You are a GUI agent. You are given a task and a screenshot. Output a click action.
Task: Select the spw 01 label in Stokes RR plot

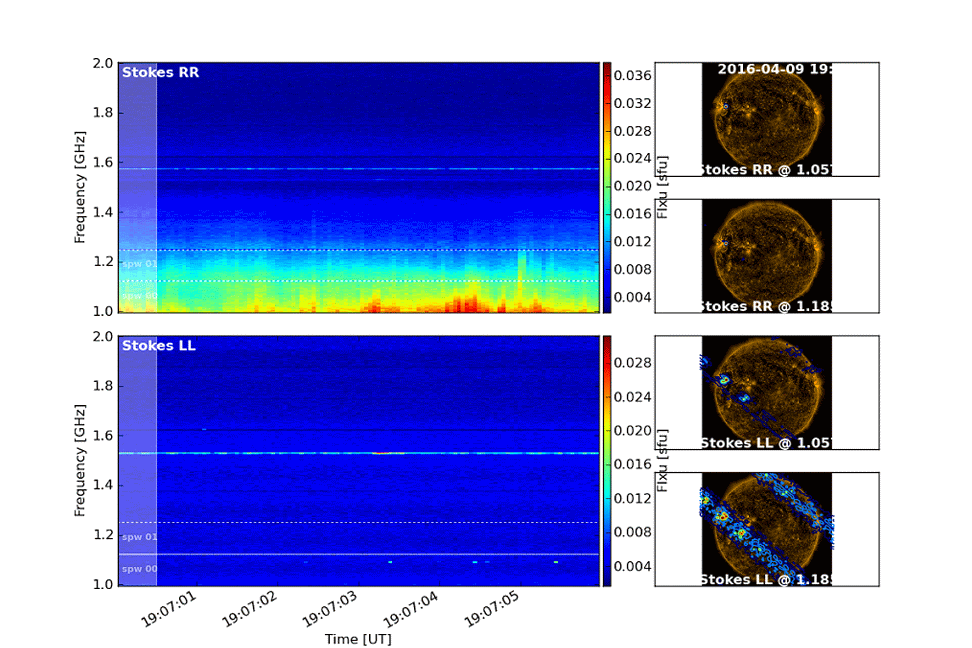point(139,264)
